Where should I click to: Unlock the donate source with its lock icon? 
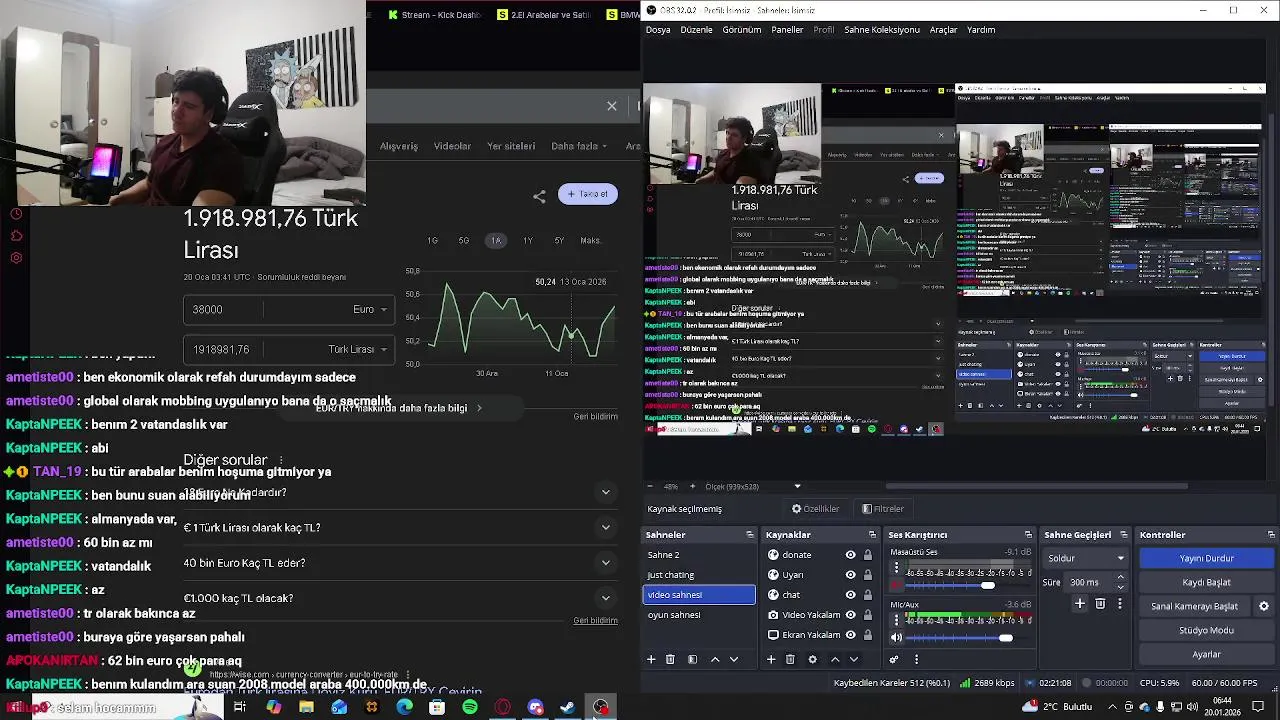[x=868, y=555]
